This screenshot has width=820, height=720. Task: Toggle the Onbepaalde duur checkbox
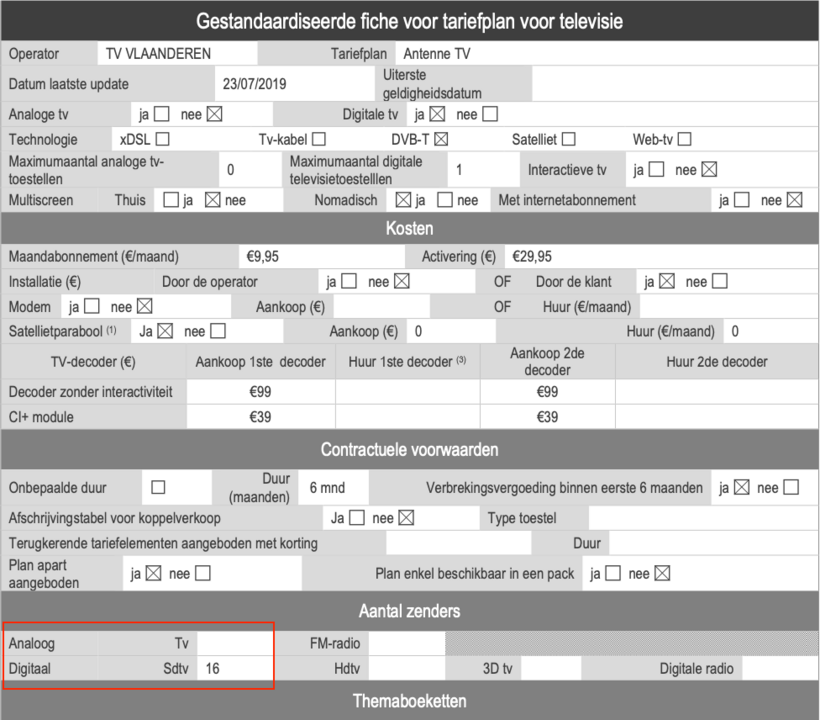(x=158, y=488)
